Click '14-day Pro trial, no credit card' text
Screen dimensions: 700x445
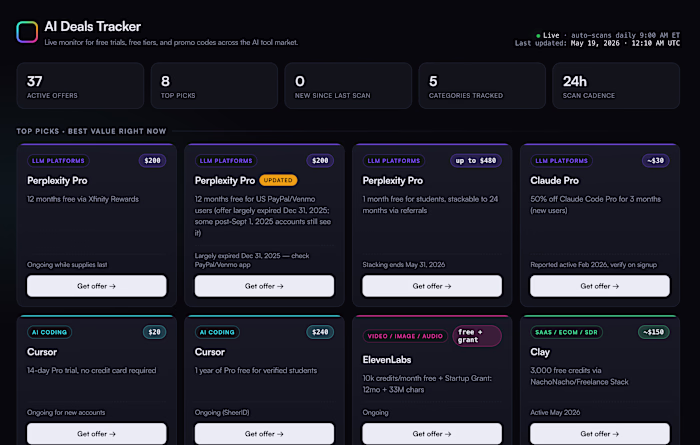coord(92,370)
